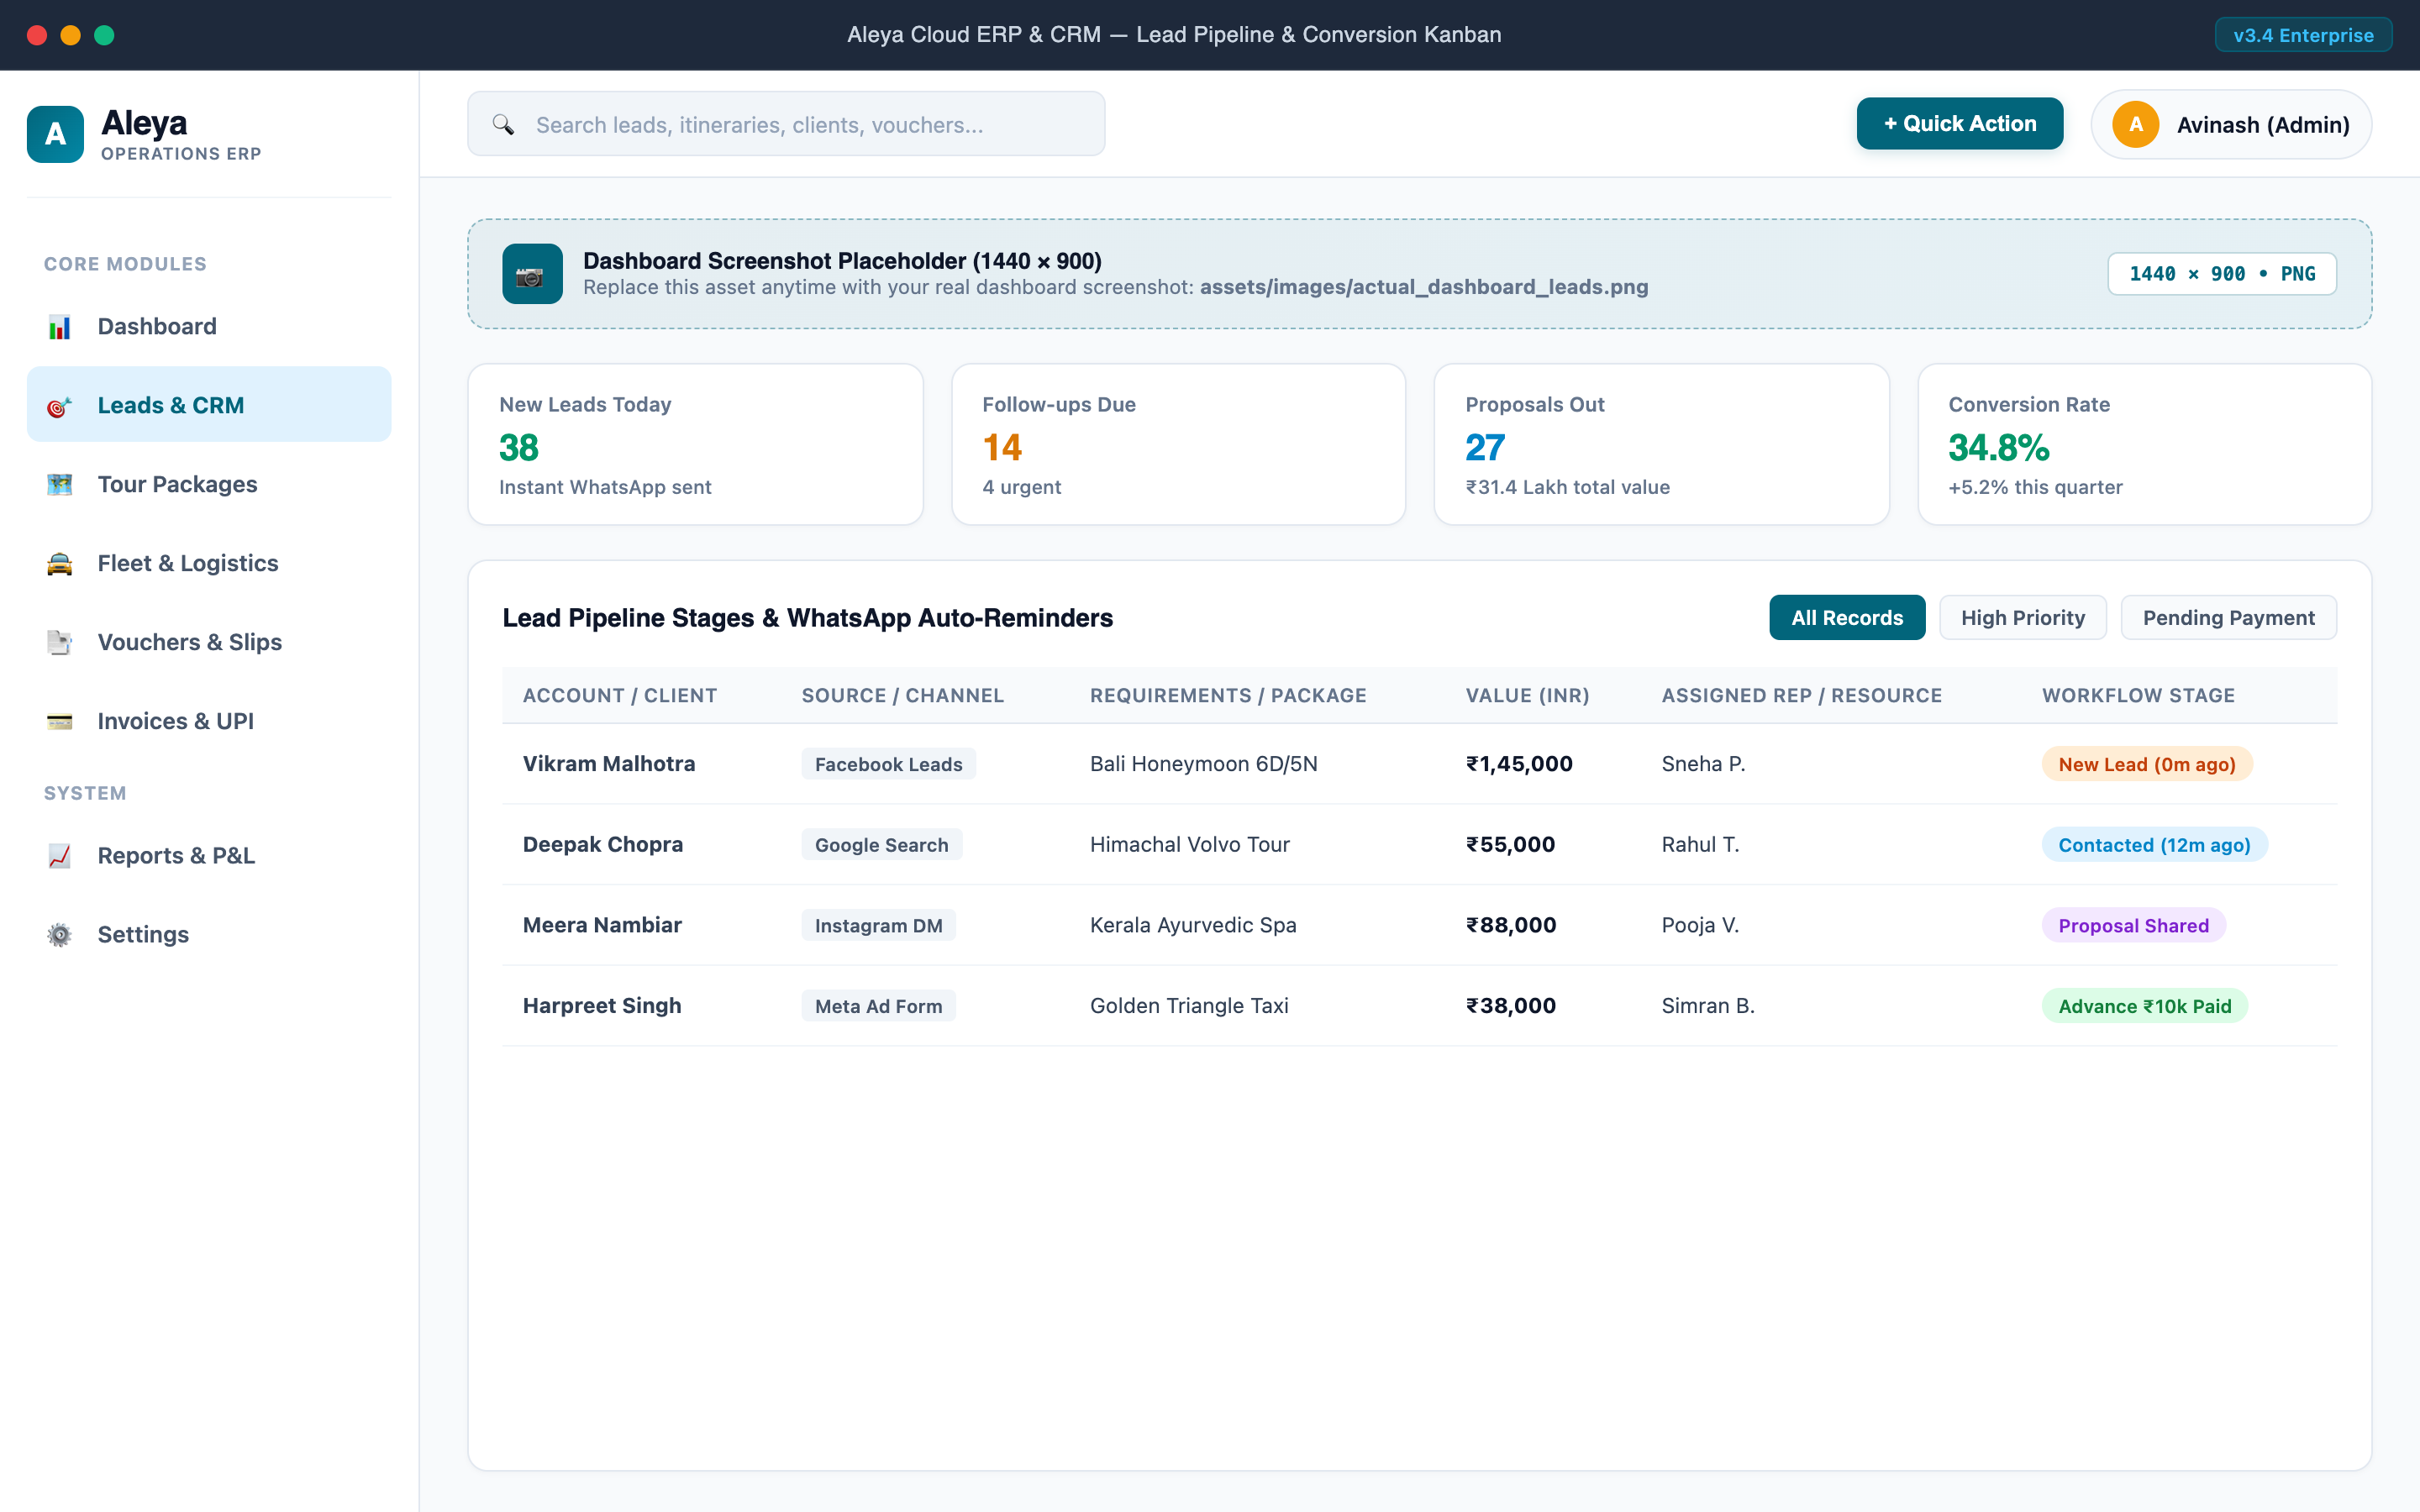Select the Vikram Malhotra client name

click(609, 764)
